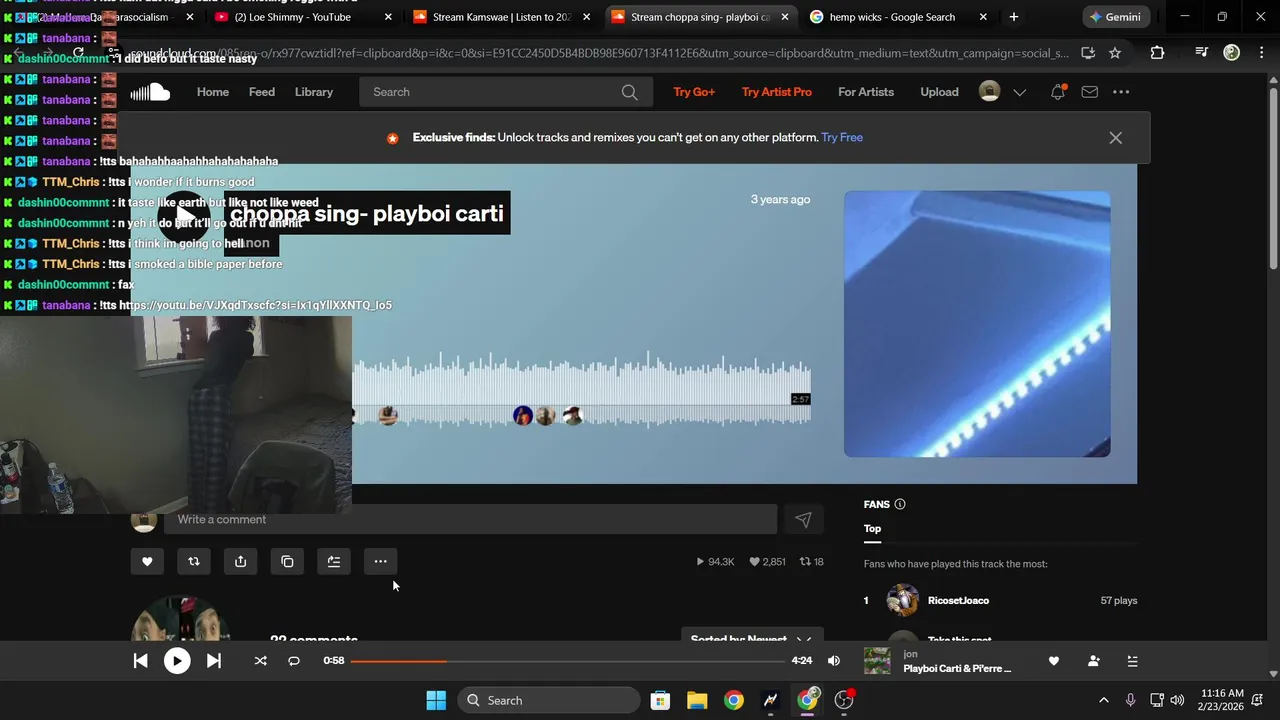Toggle shuffle in the player bar
This screenshot has width=1280, height=720.
point(260,660)
